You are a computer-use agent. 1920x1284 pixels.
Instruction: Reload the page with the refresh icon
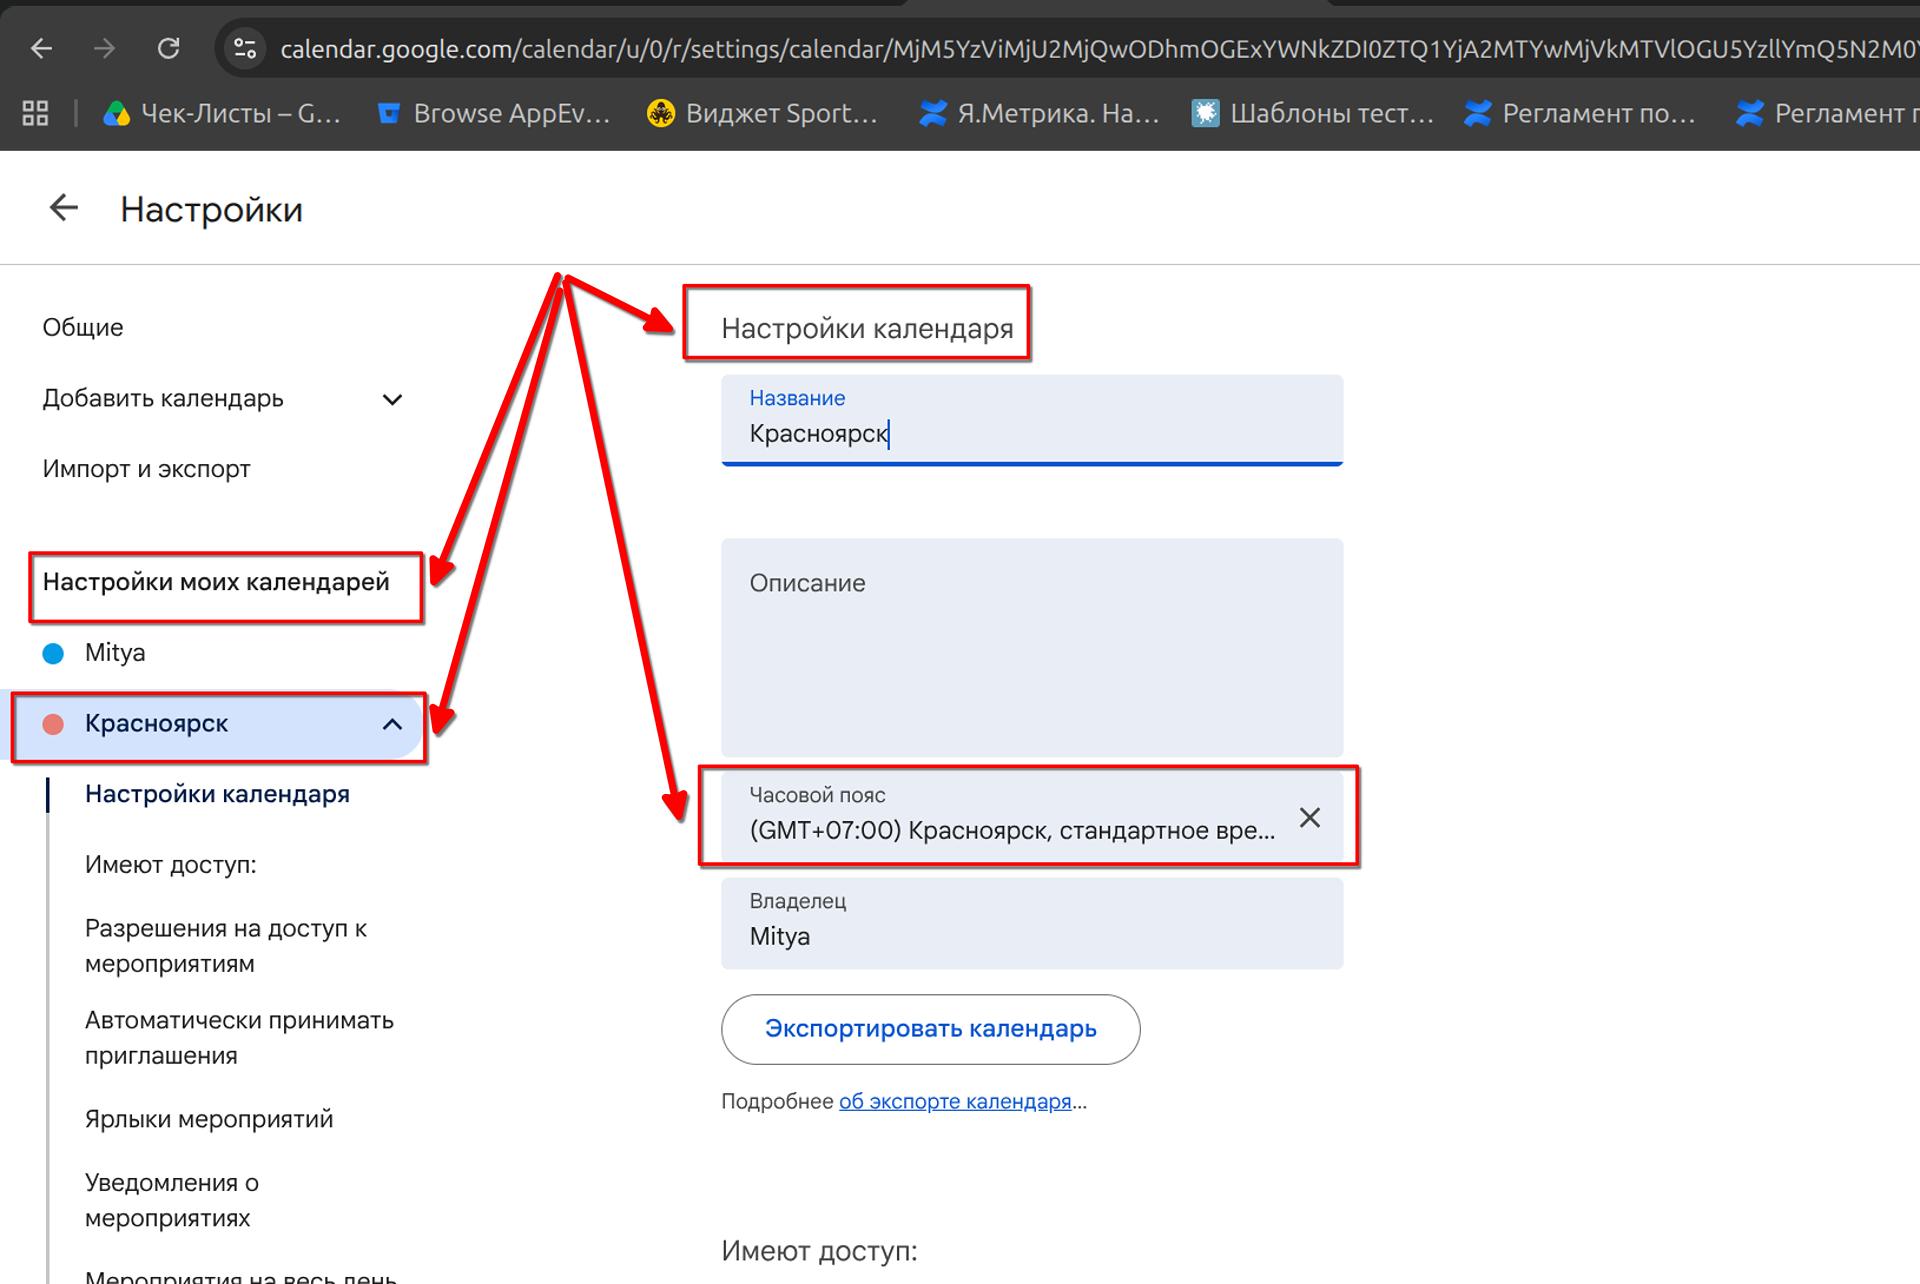coord(168,48)
